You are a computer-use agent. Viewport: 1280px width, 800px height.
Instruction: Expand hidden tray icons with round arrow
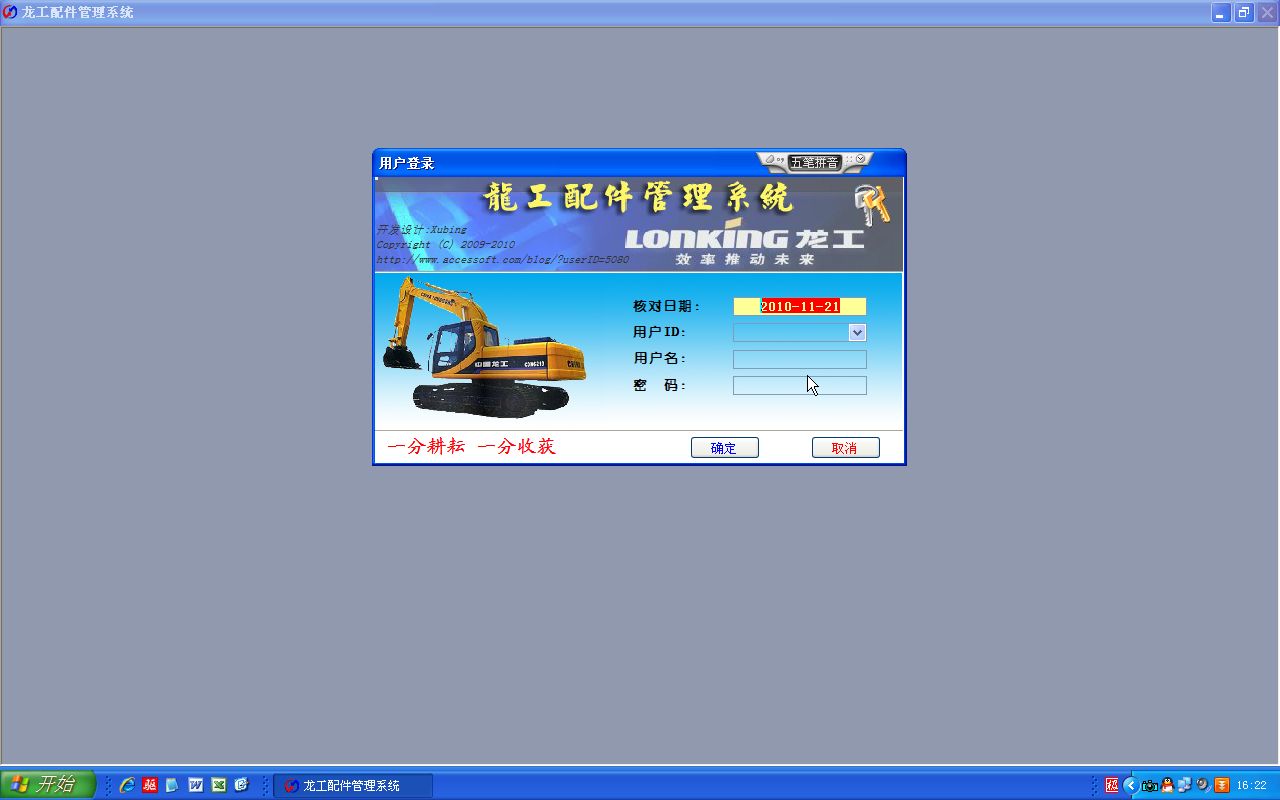[x=1131, y=785]
